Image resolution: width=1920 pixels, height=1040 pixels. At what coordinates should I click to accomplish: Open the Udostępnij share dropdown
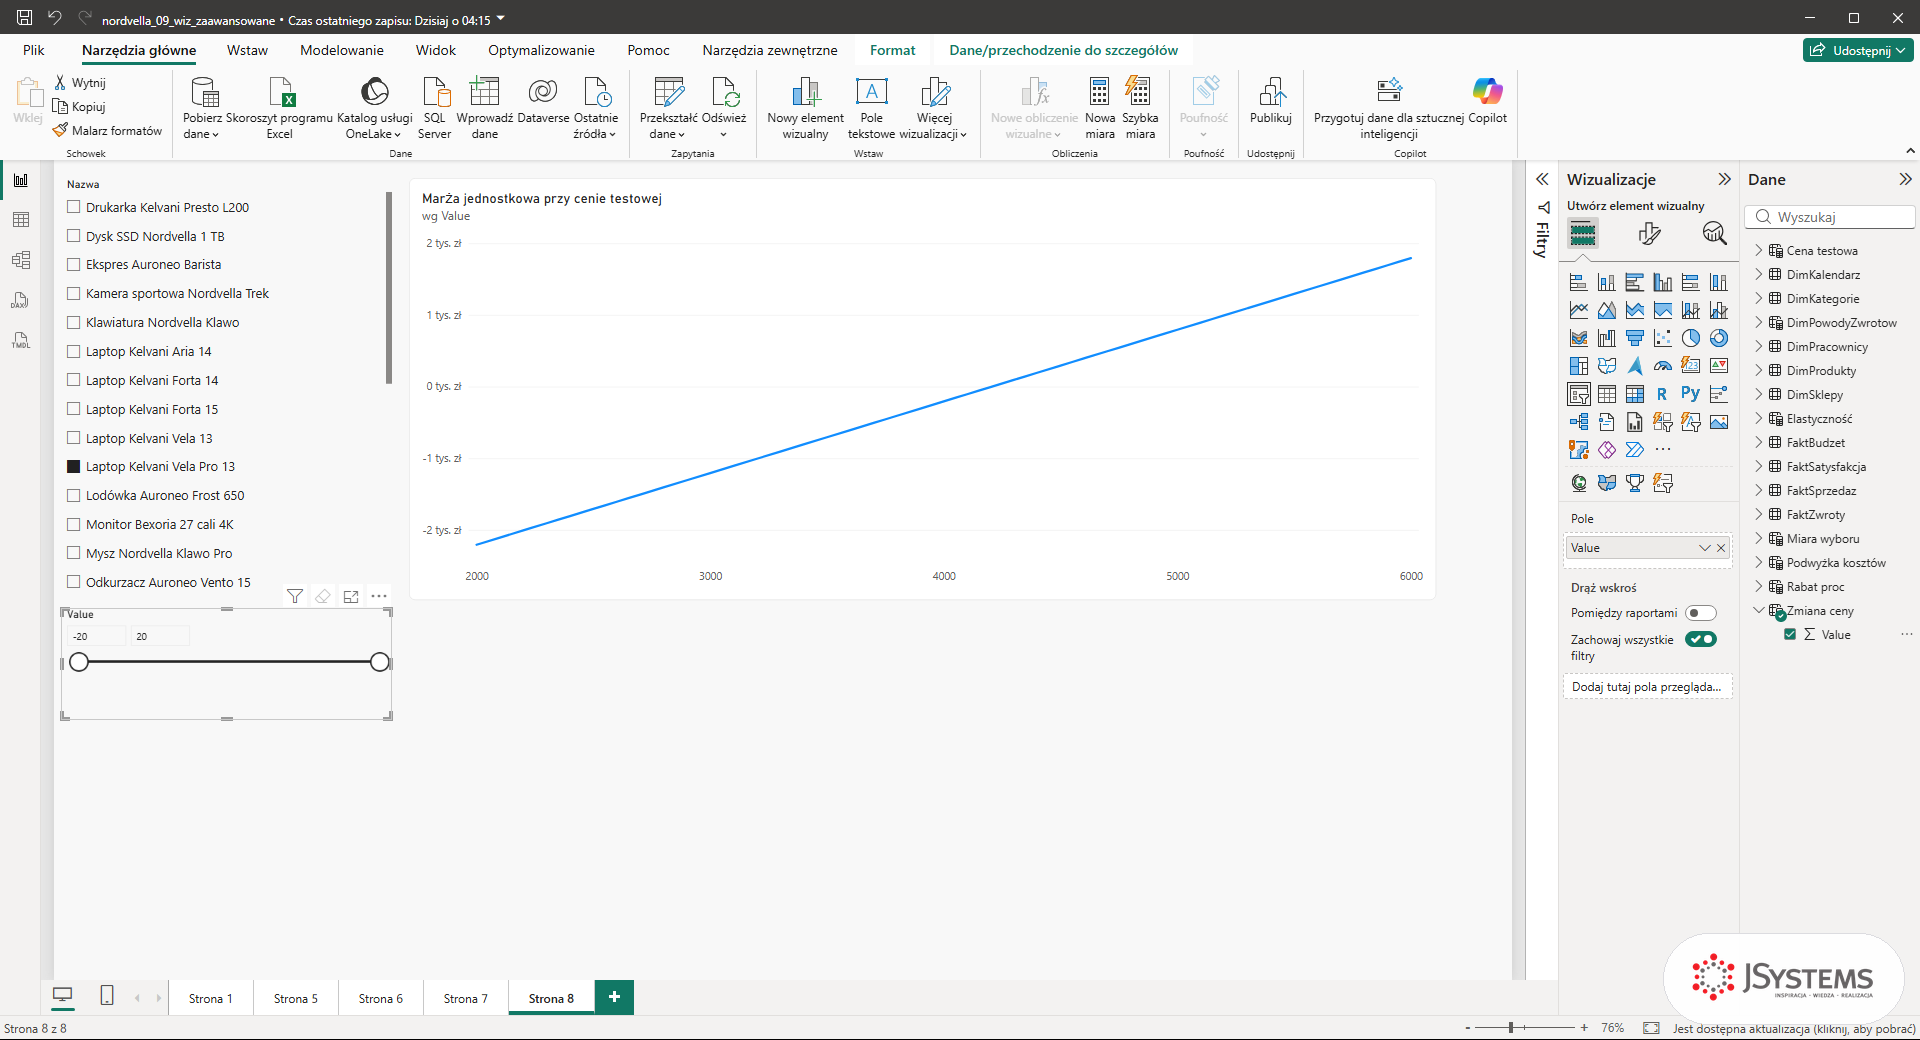click(x=1859, y=50)
